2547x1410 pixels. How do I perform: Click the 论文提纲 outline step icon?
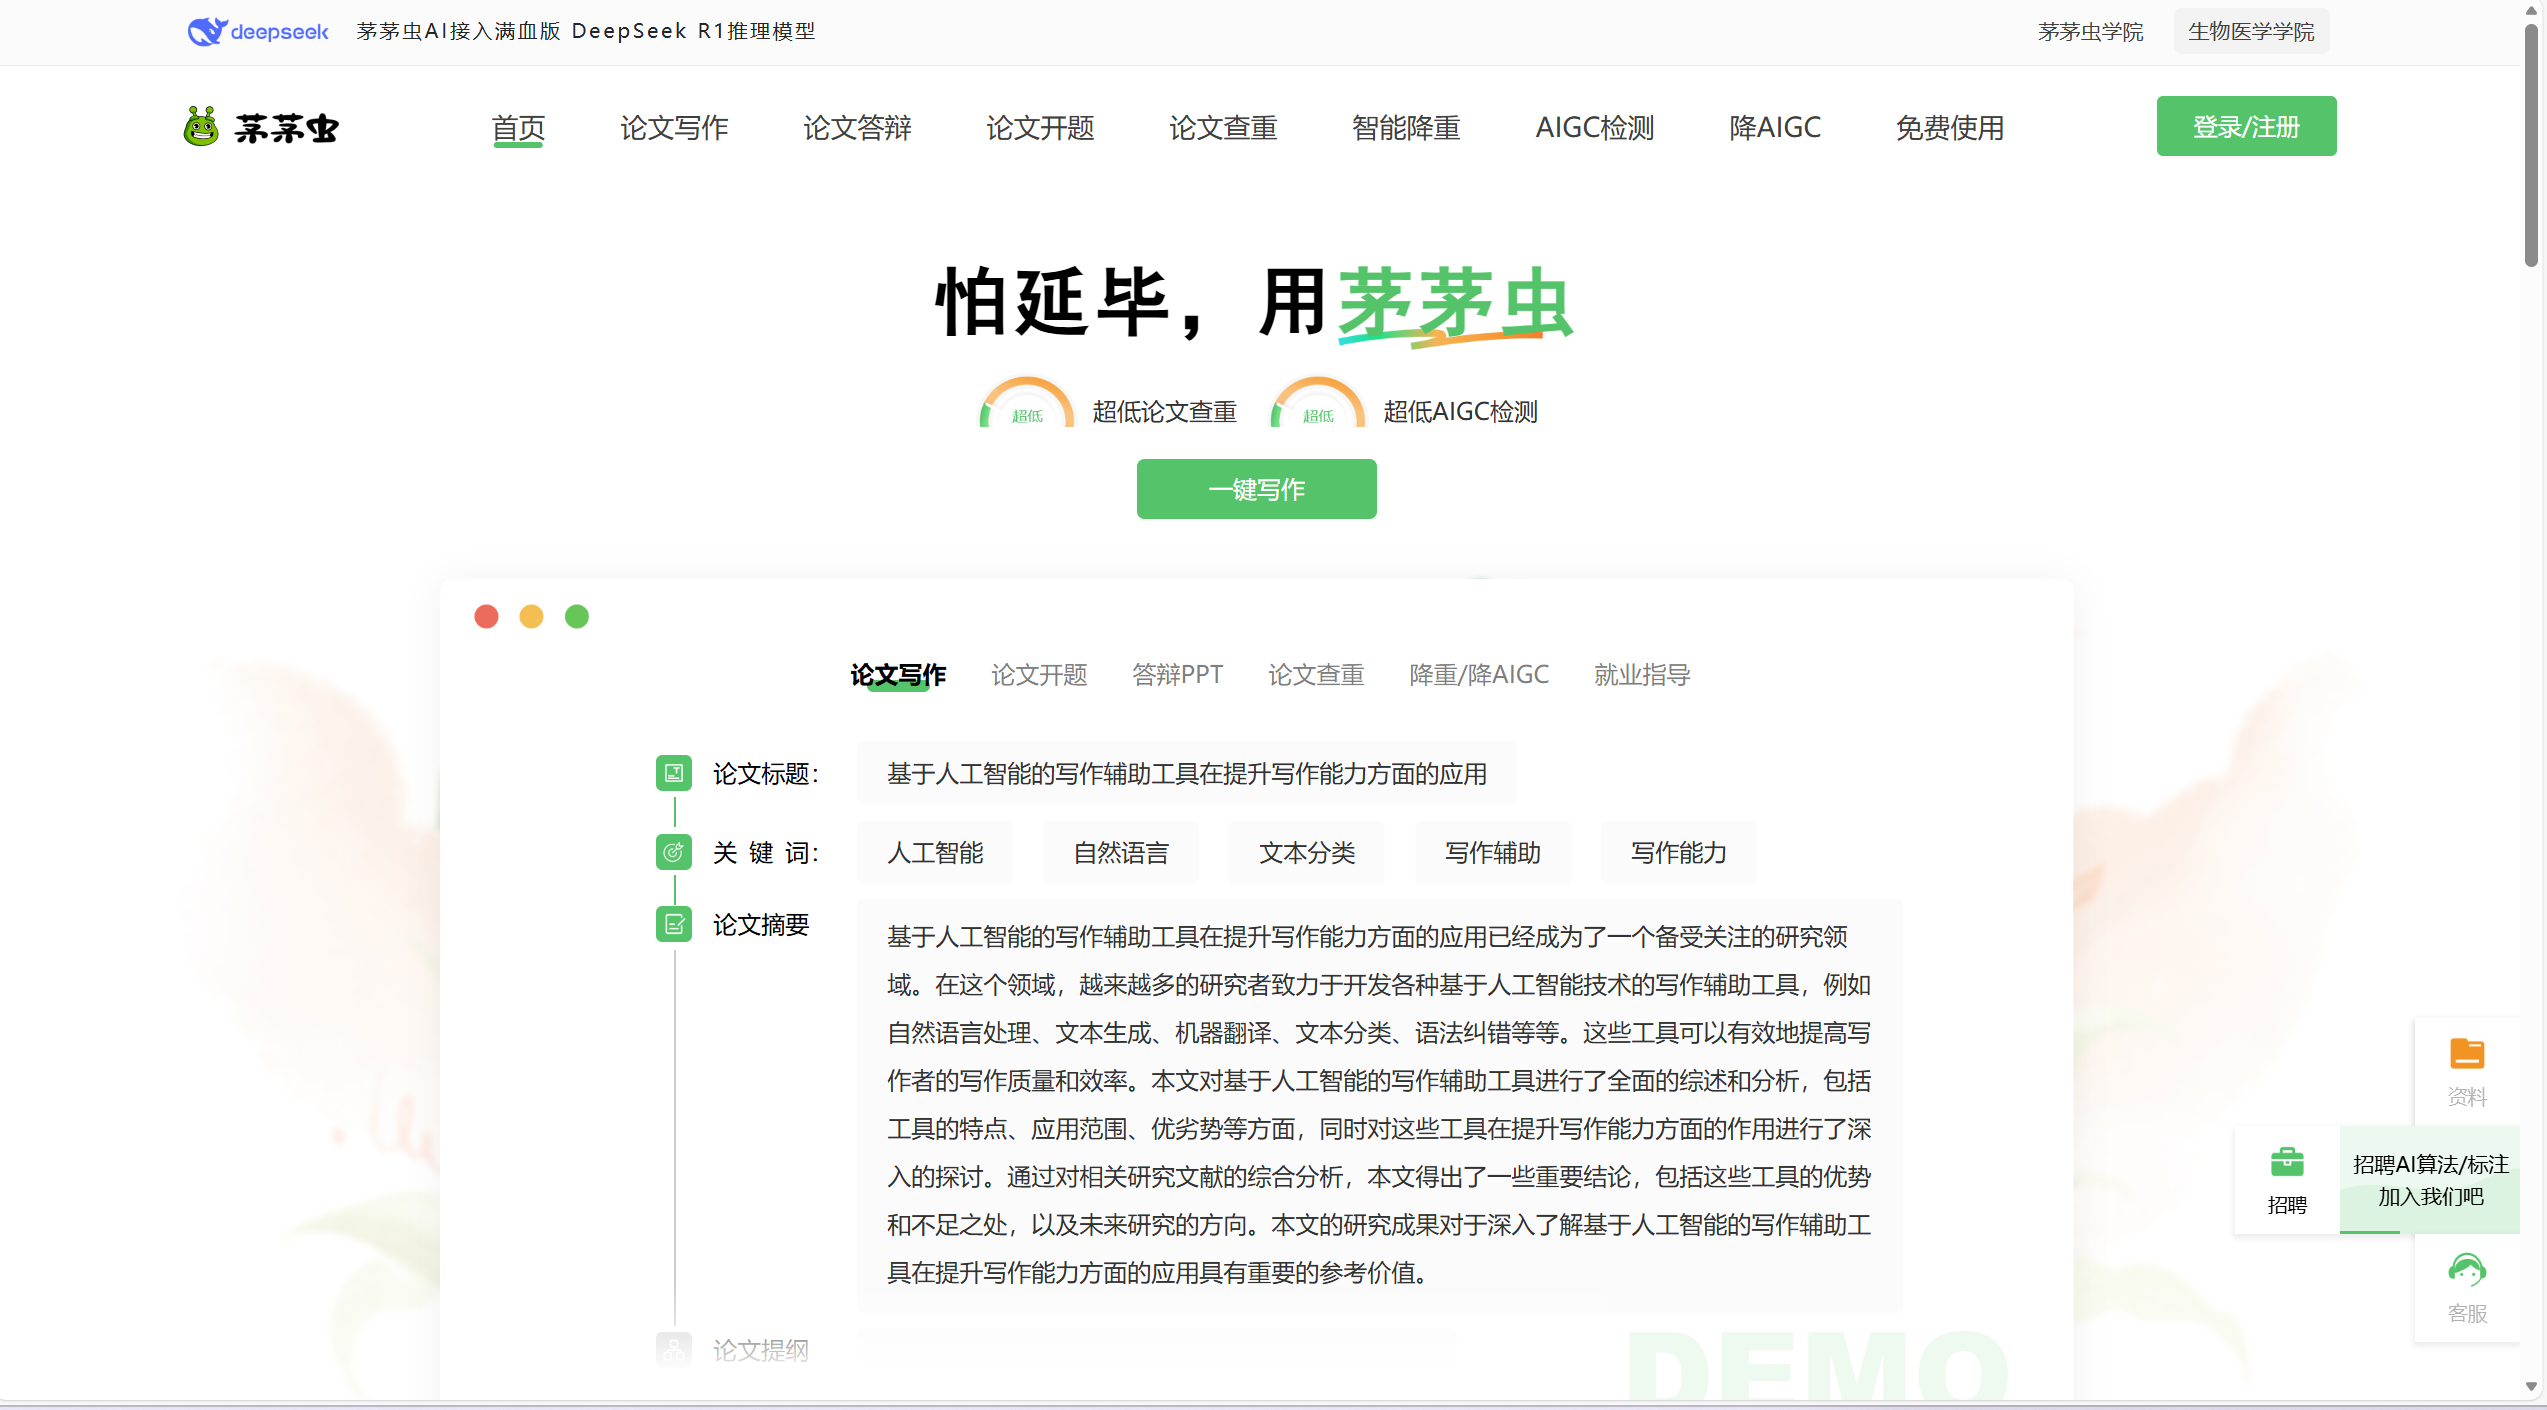point(674,1350)
